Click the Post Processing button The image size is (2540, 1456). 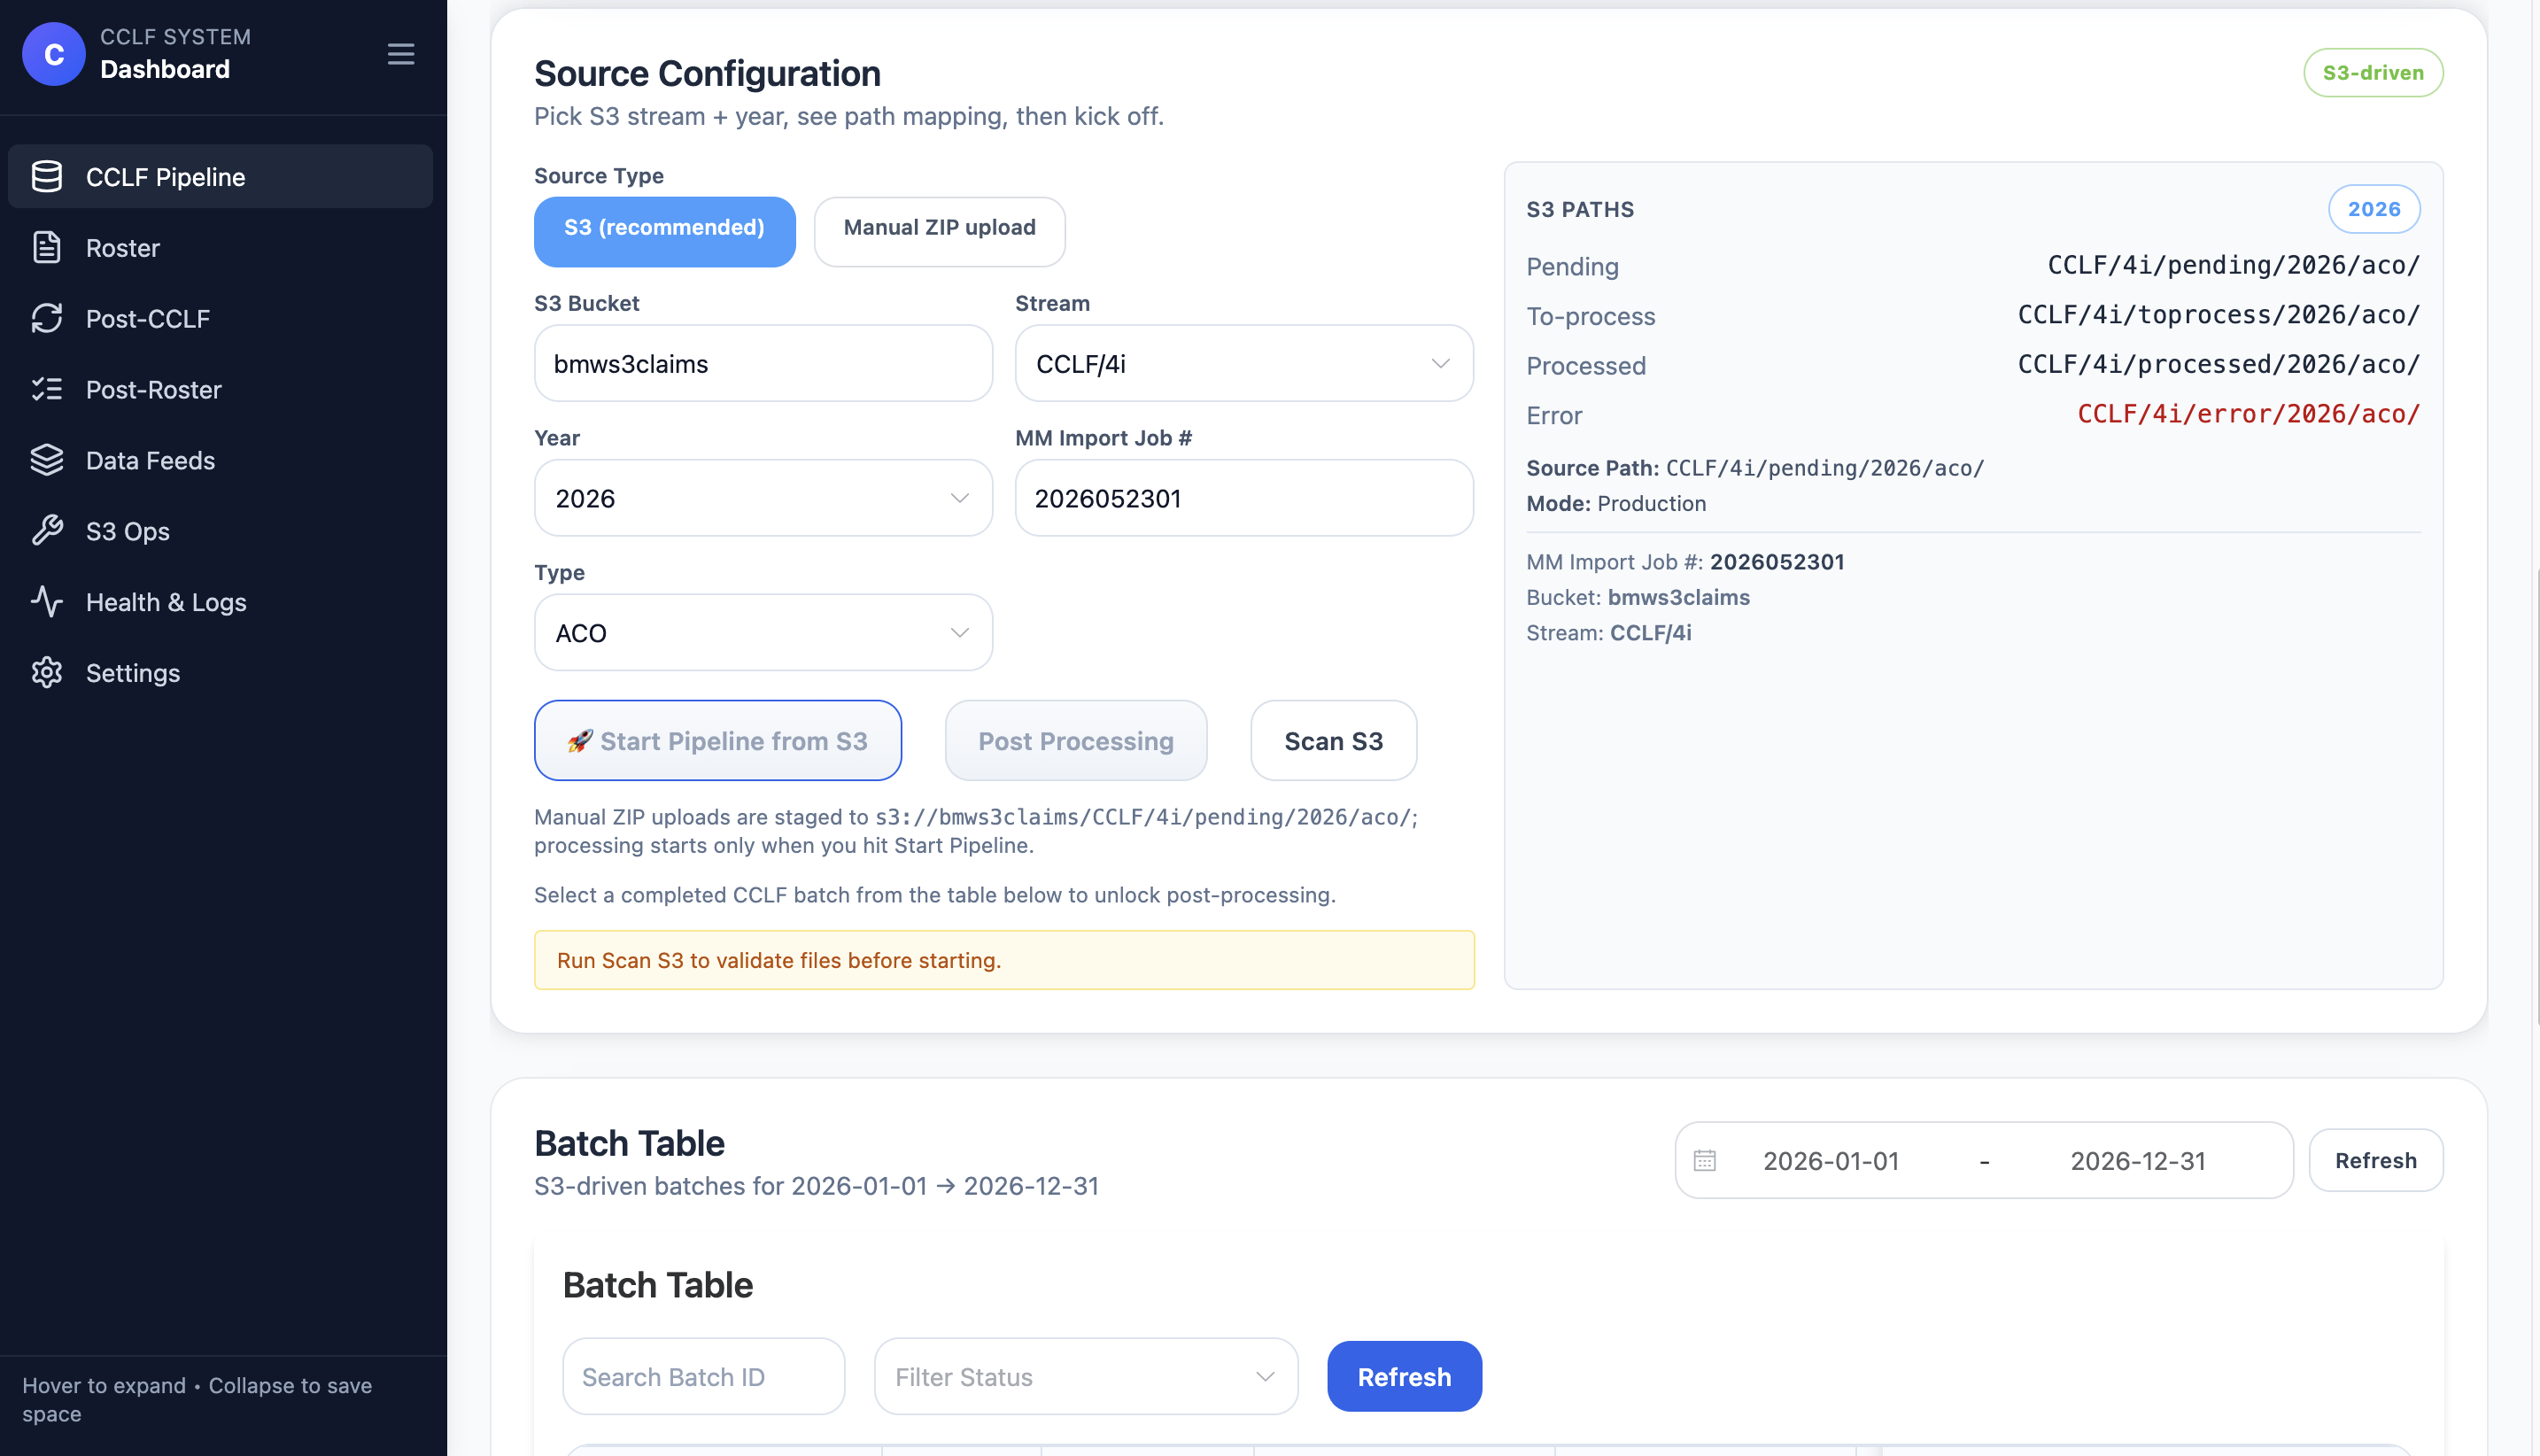click(1076, 740)
